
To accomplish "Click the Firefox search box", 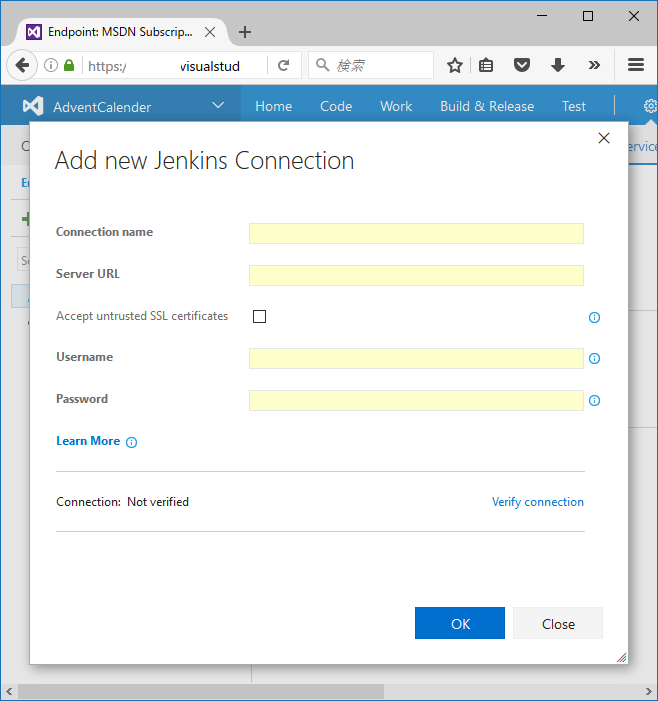I will (x=371, y=65).
